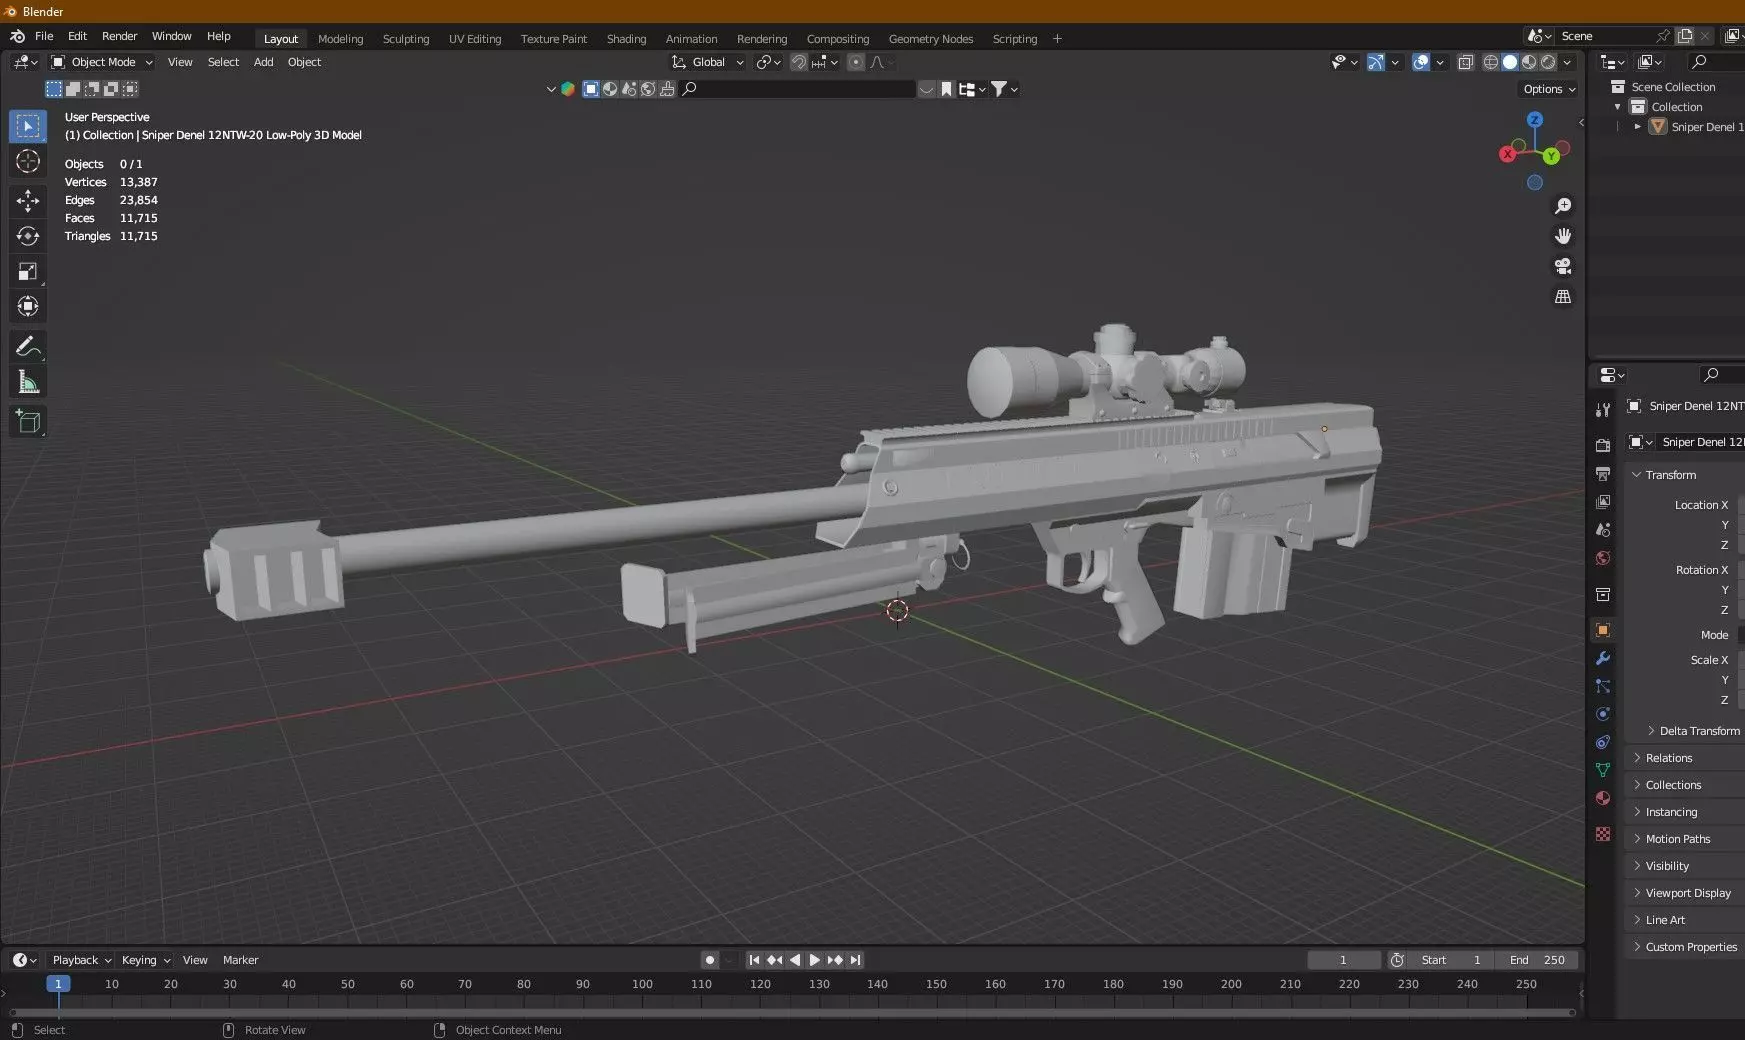
Task: Switch to the Geometry Nodes workspace tab
Action: tap(930, 39)
